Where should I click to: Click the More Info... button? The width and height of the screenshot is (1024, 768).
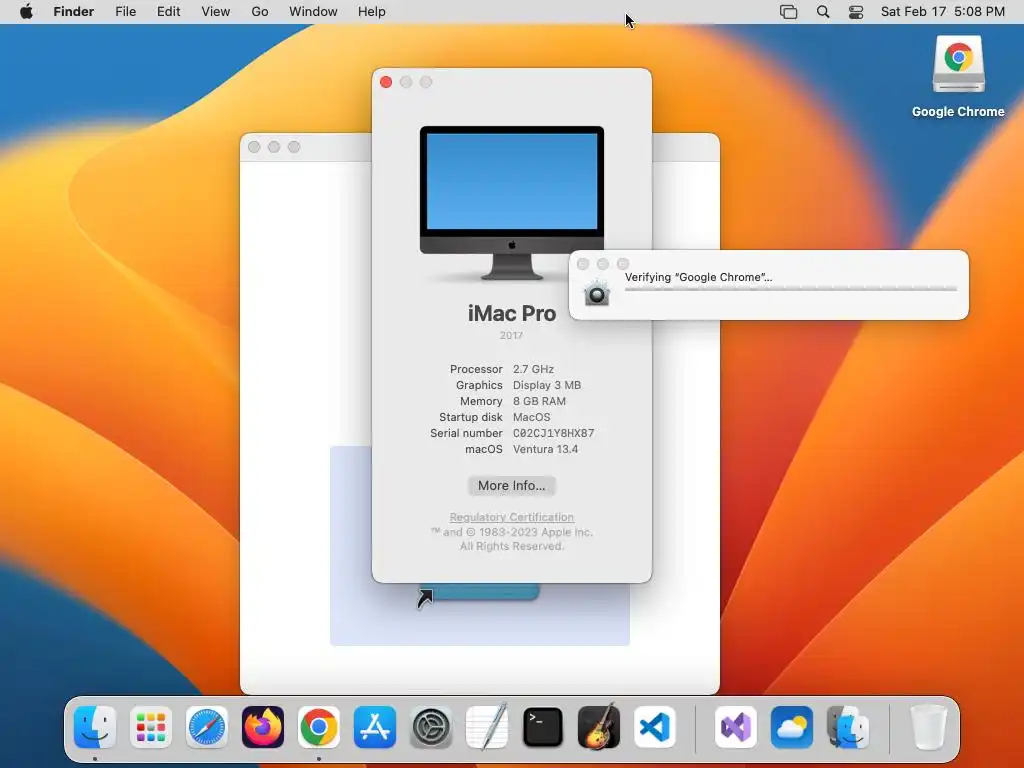coord(511,485)
